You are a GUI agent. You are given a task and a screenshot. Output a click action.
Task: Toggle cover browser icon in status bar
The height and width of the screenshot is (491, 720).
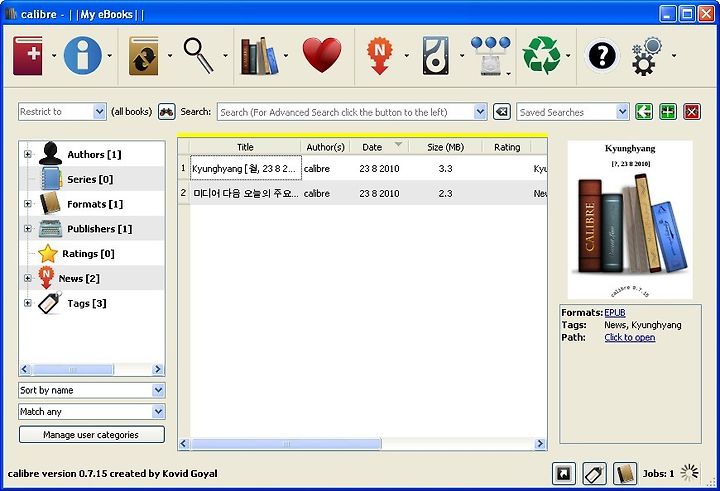coord(563,474)
